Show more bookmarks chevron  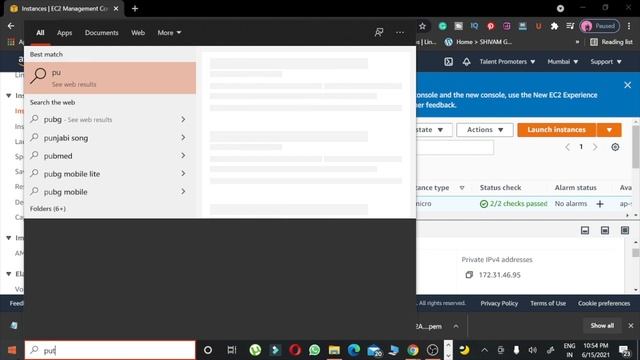coord(577,42)
